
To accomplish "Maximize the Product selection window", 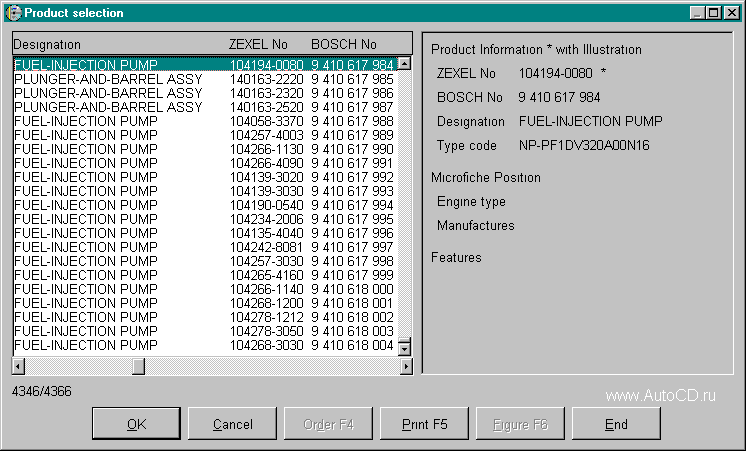I will (x=714, y=13).
